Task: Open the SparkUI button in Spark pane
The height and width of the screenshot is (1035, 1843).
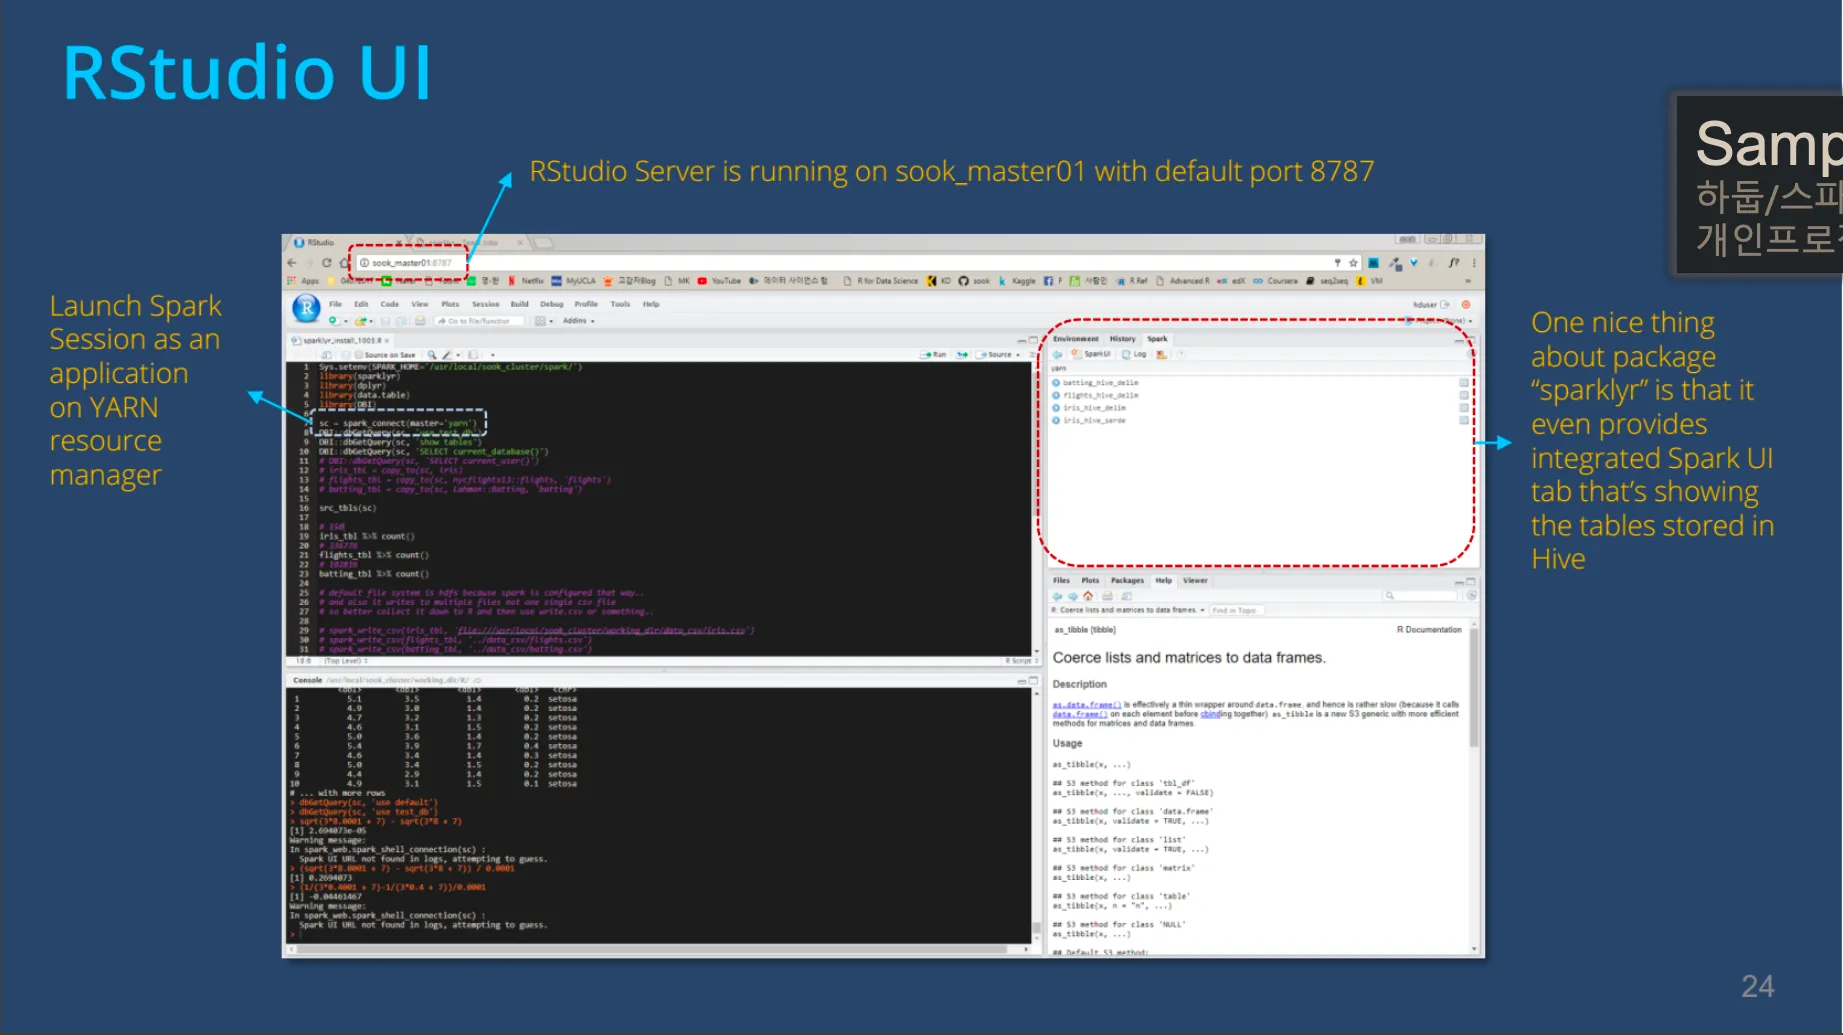Action: tap(1091, 354)
